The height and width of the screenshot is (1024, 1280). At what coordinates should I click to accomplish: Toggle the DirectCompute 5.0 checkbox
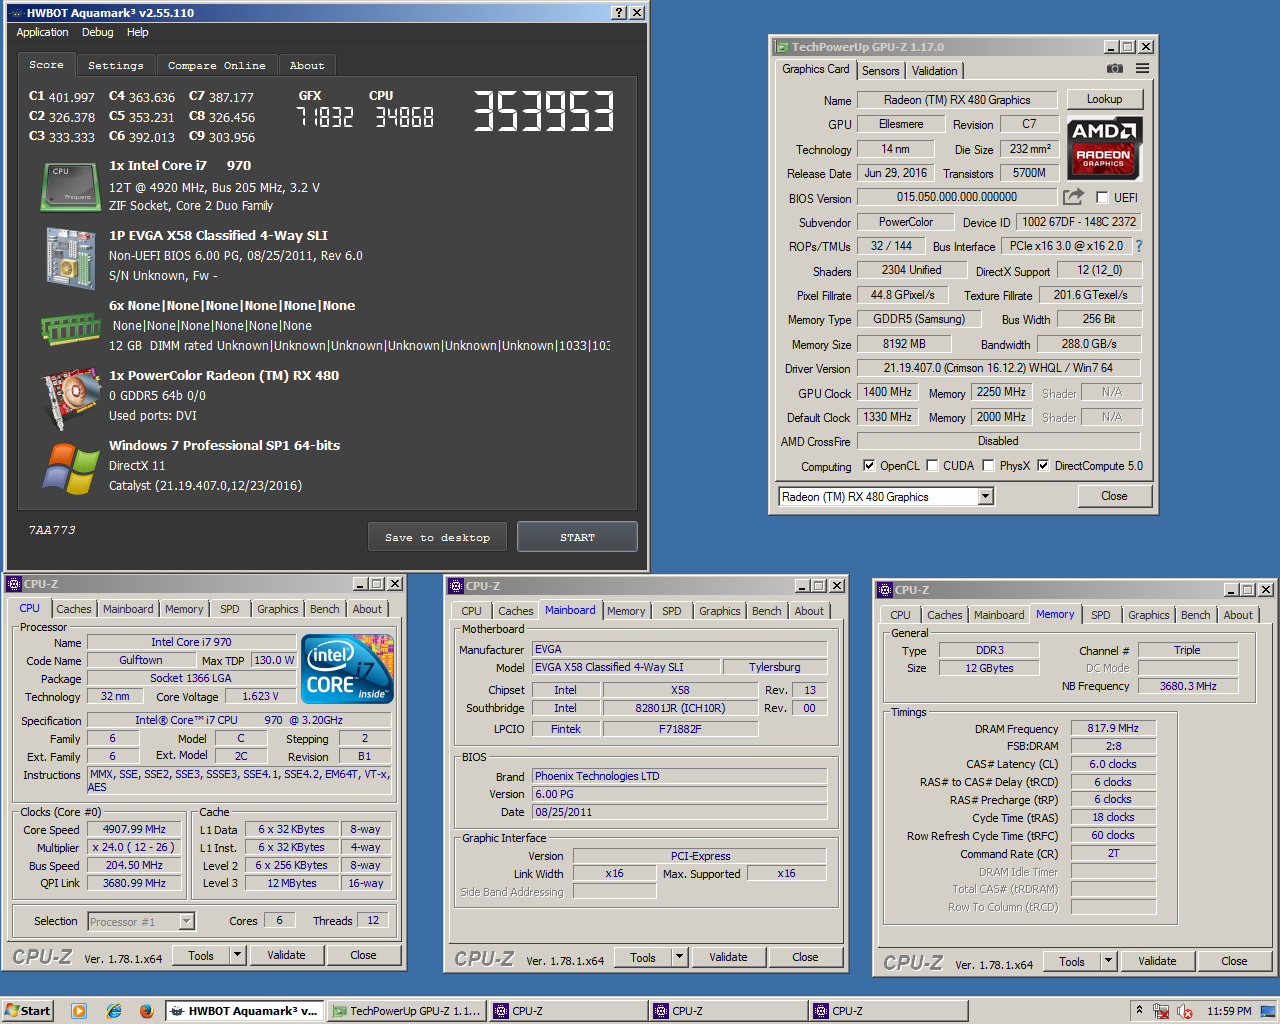point(1043,465)
